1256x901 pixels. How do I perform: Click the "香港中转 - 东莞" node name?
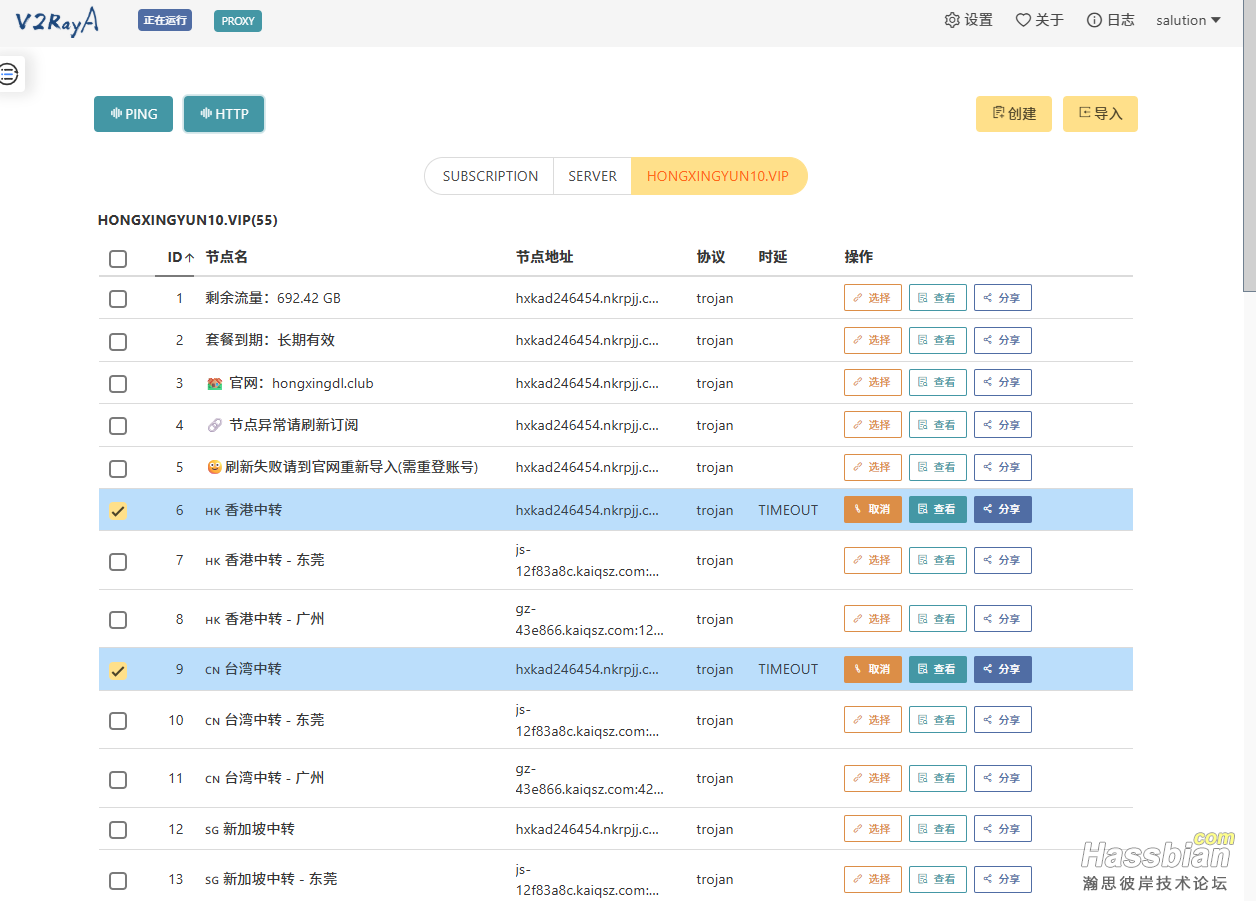tap(264, 560)
